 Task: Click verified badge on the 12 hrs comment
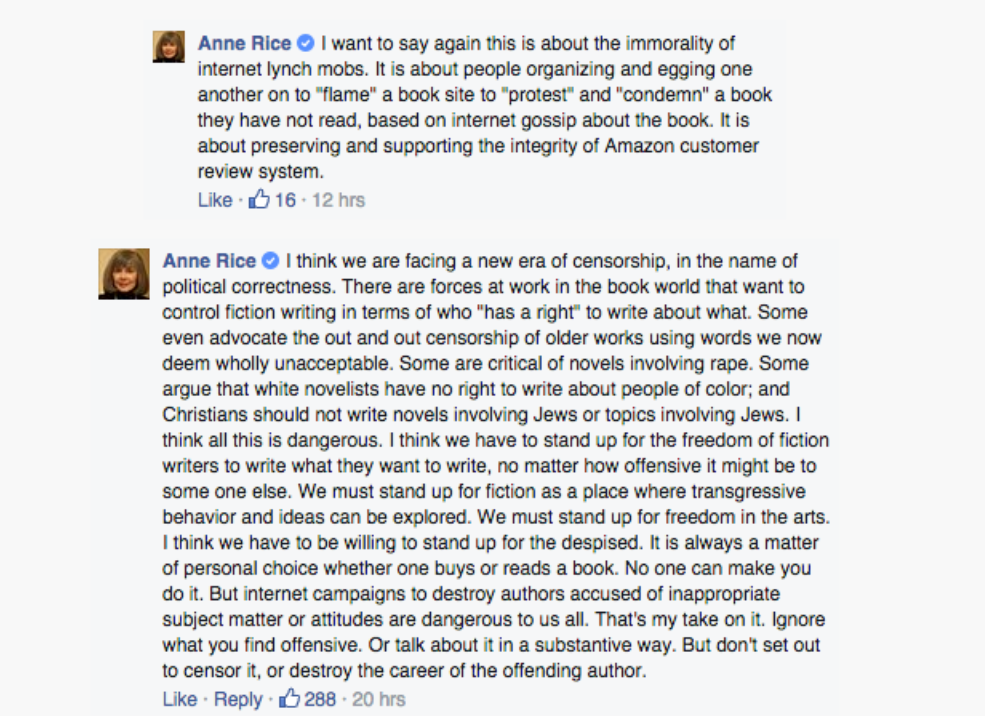point(306,43)
